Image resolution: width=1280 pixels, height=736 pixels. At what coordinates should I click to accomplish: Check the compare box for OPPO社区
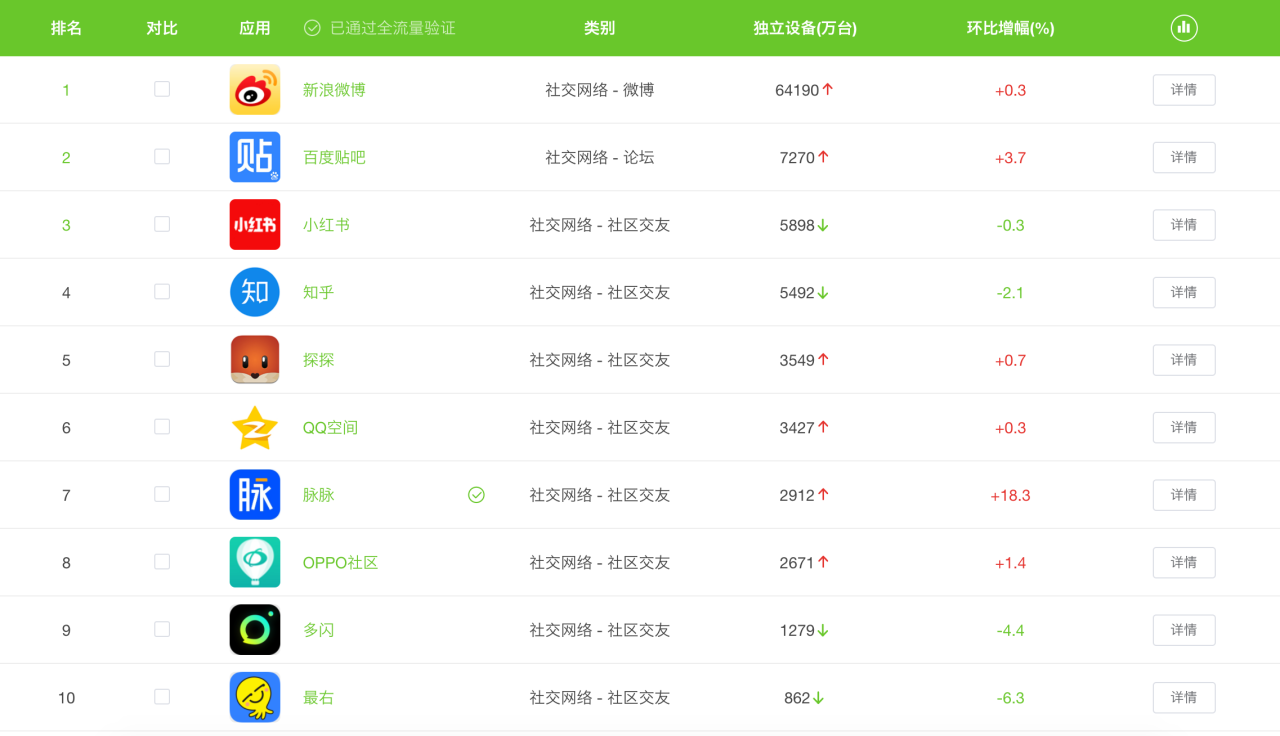(162, 562)
